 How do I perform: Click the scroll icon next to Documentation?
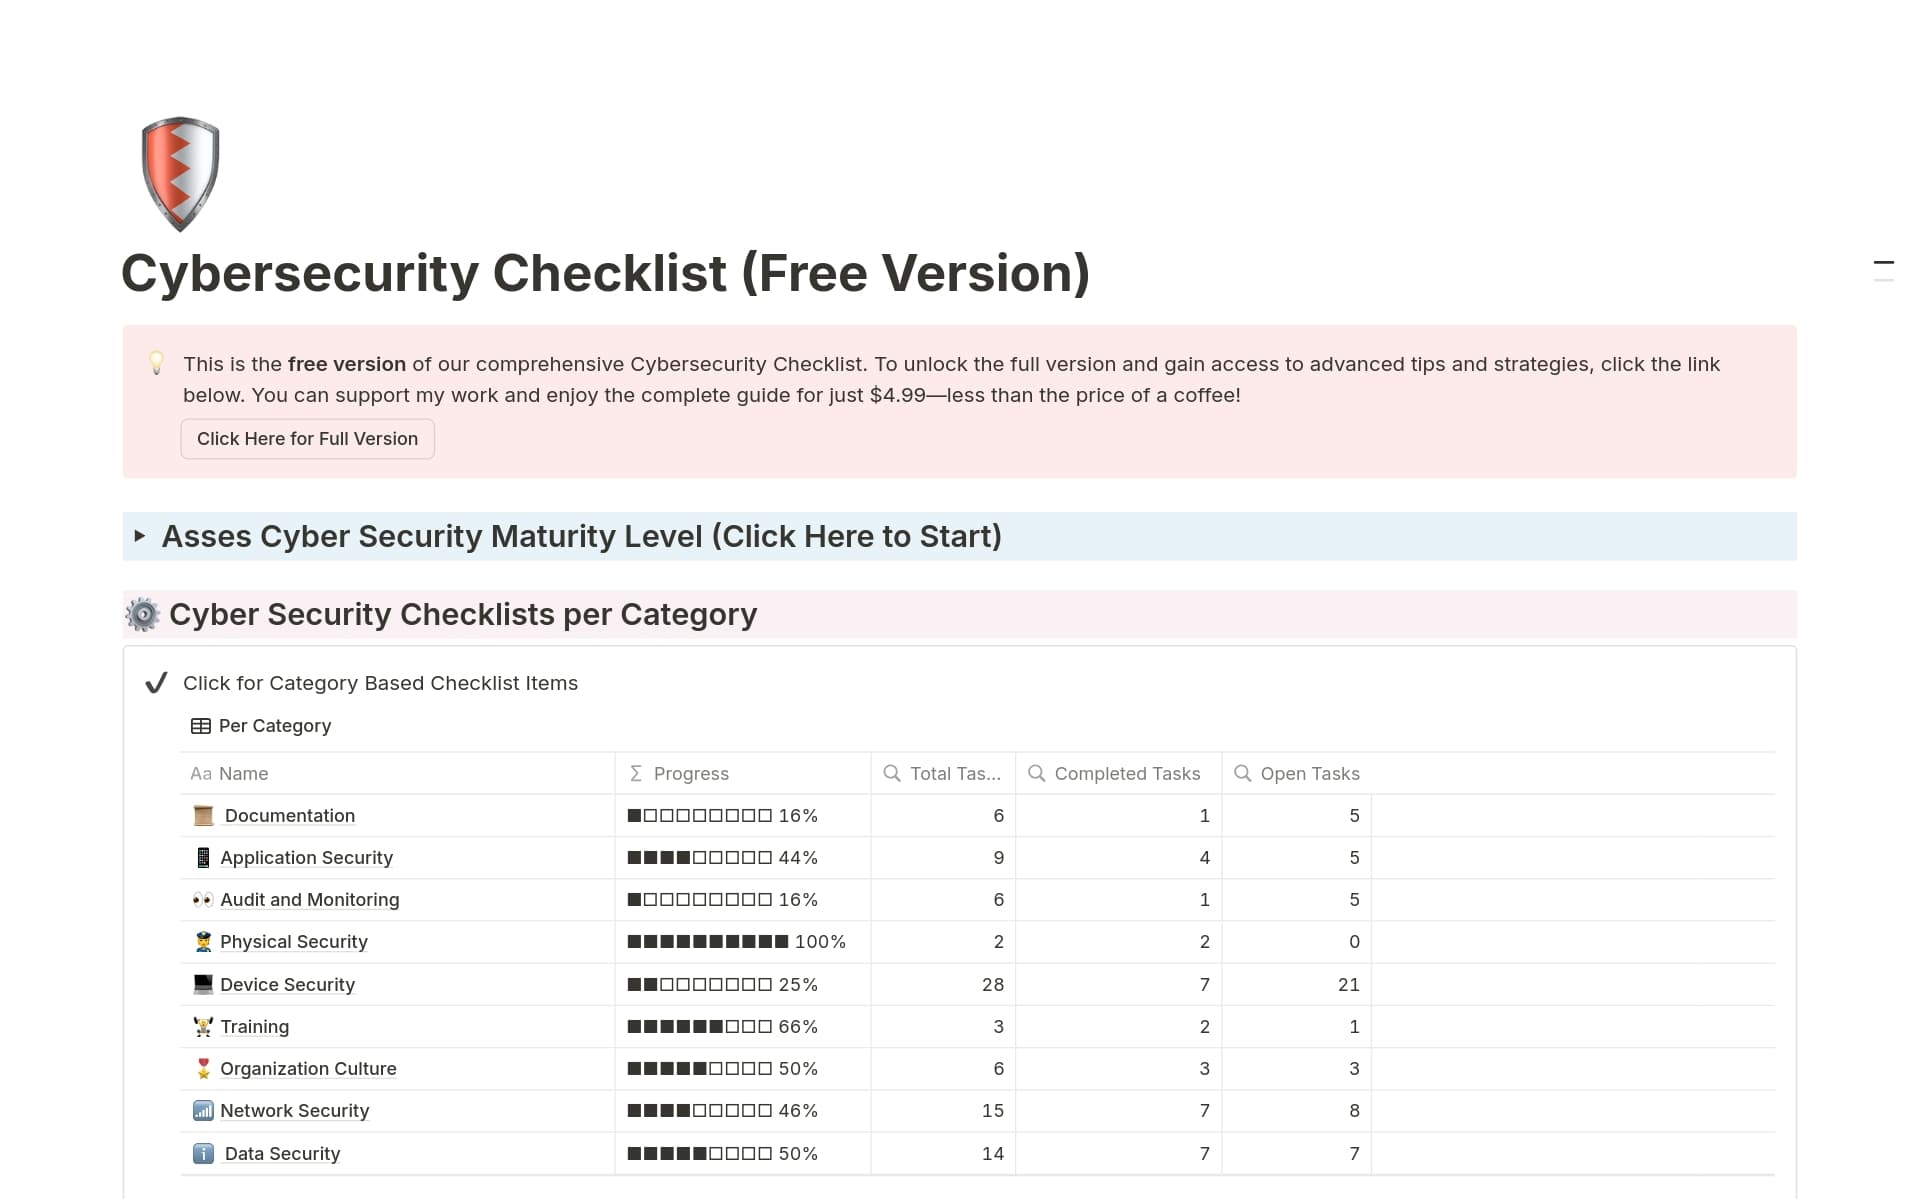pyautogui.click(x=203, y=815)
